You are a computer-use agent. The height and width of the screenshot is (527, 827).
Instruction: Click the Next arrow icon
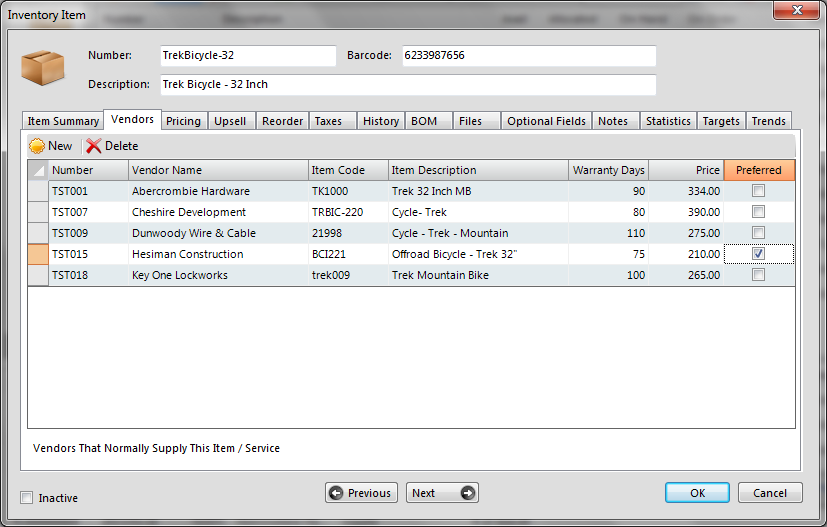467,493
